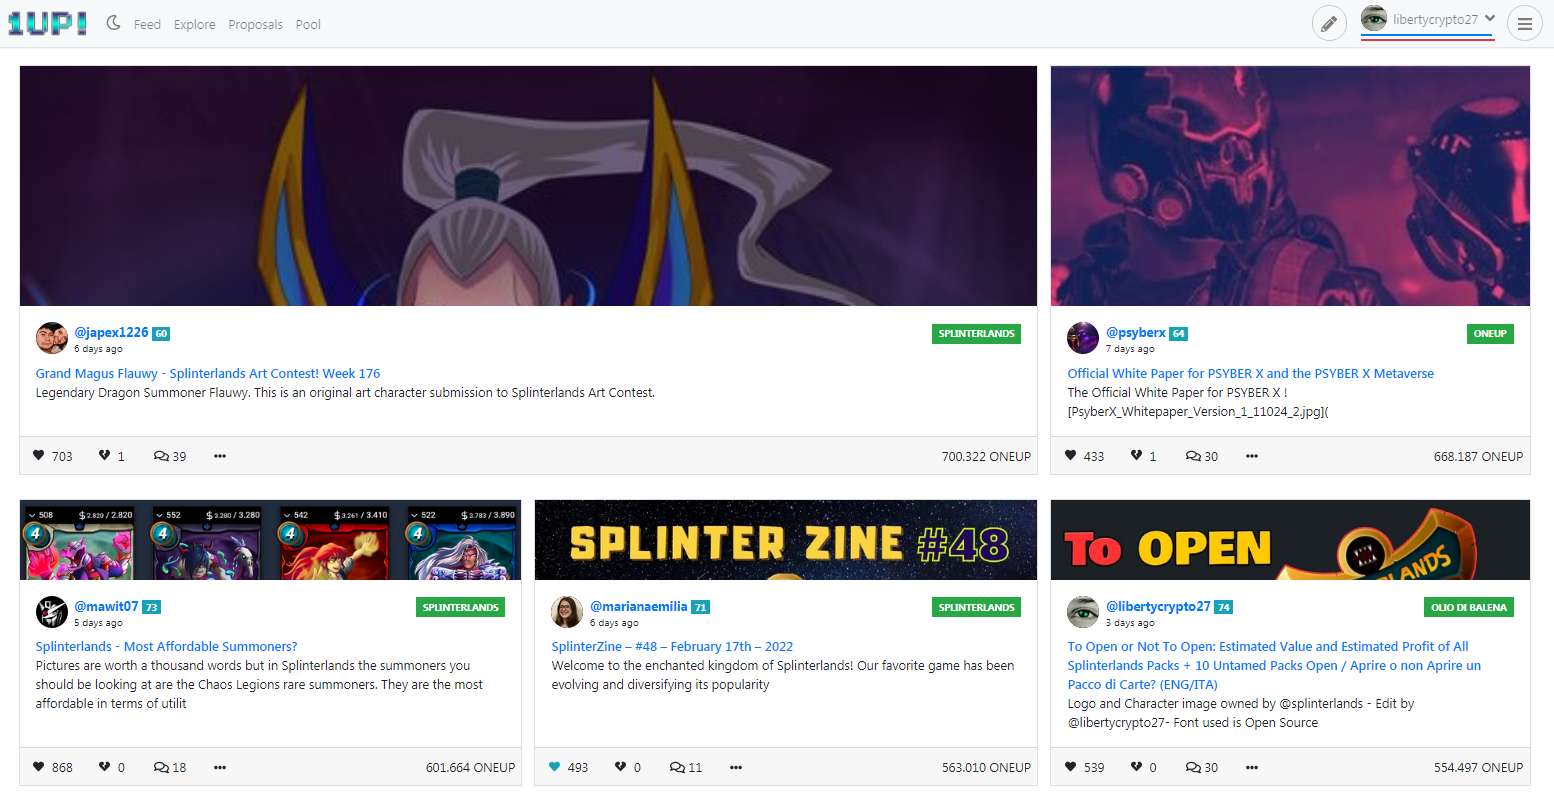
Task: Open more options on japex1226 post
Action: [x=220, y=456]
